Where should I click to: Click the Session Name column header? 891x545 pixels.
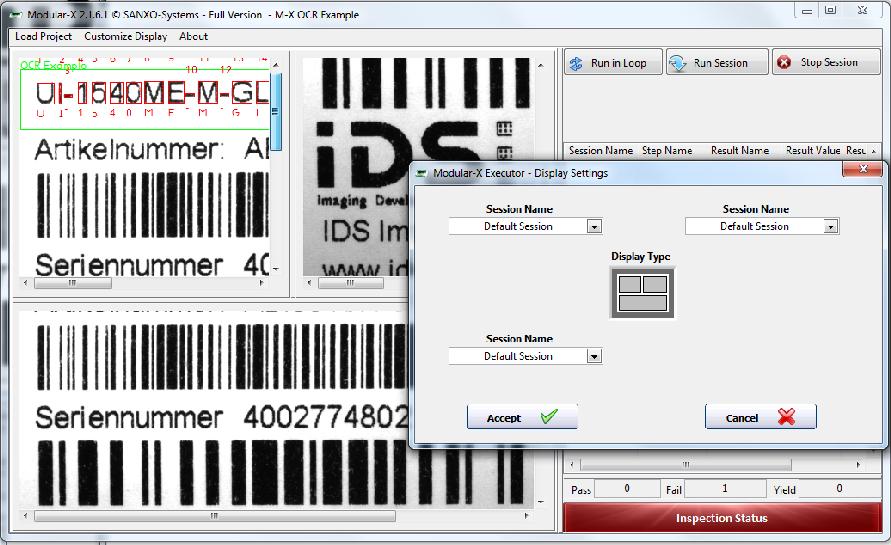coord(601,151)
